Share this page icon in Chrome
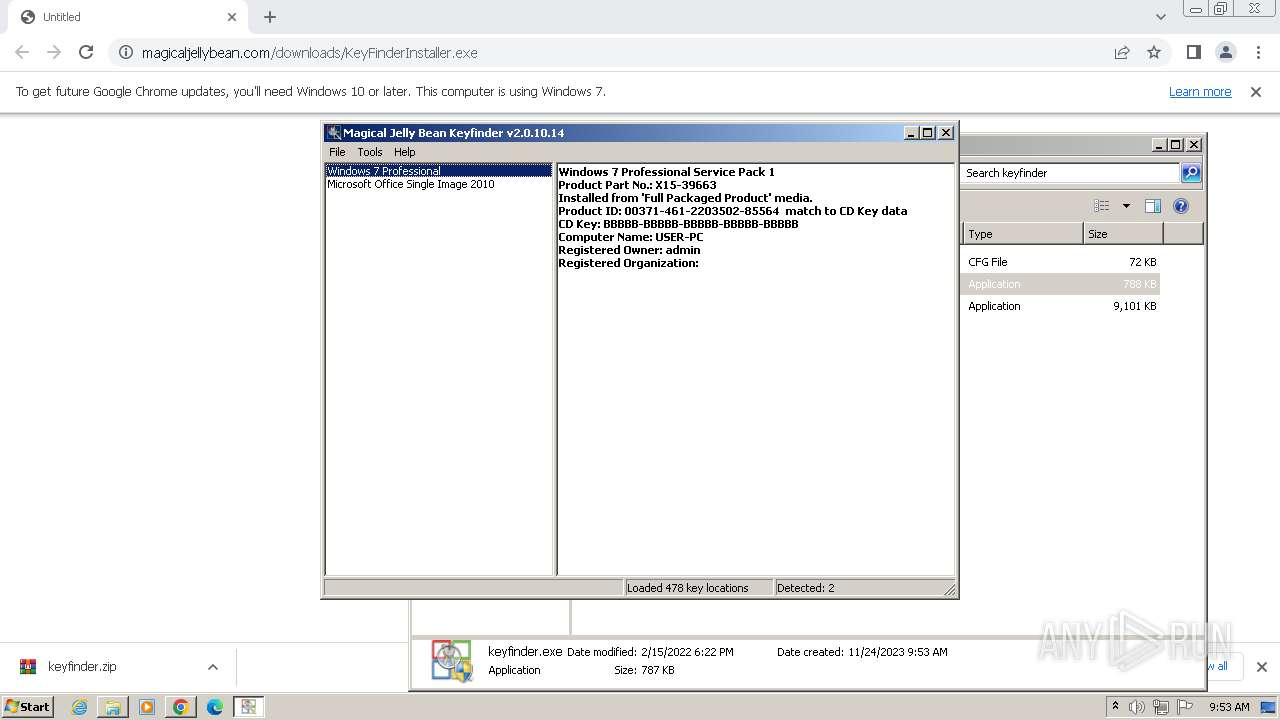The height and width of the screenshot is (720, 1280). pos(1122,52)
